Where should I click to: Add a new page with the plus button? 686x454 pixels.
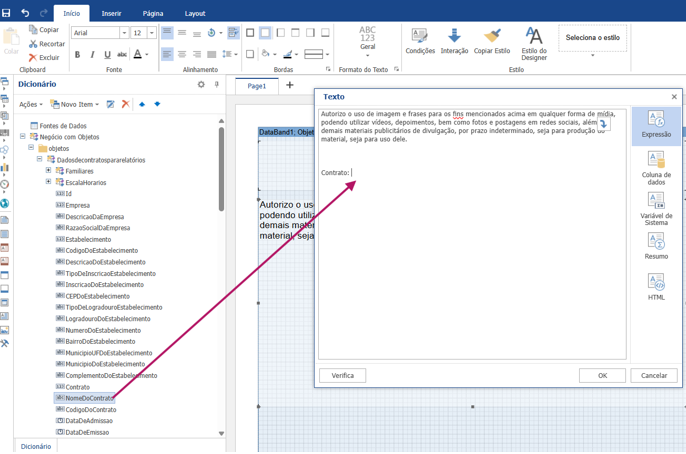click(x=290, y=85)
